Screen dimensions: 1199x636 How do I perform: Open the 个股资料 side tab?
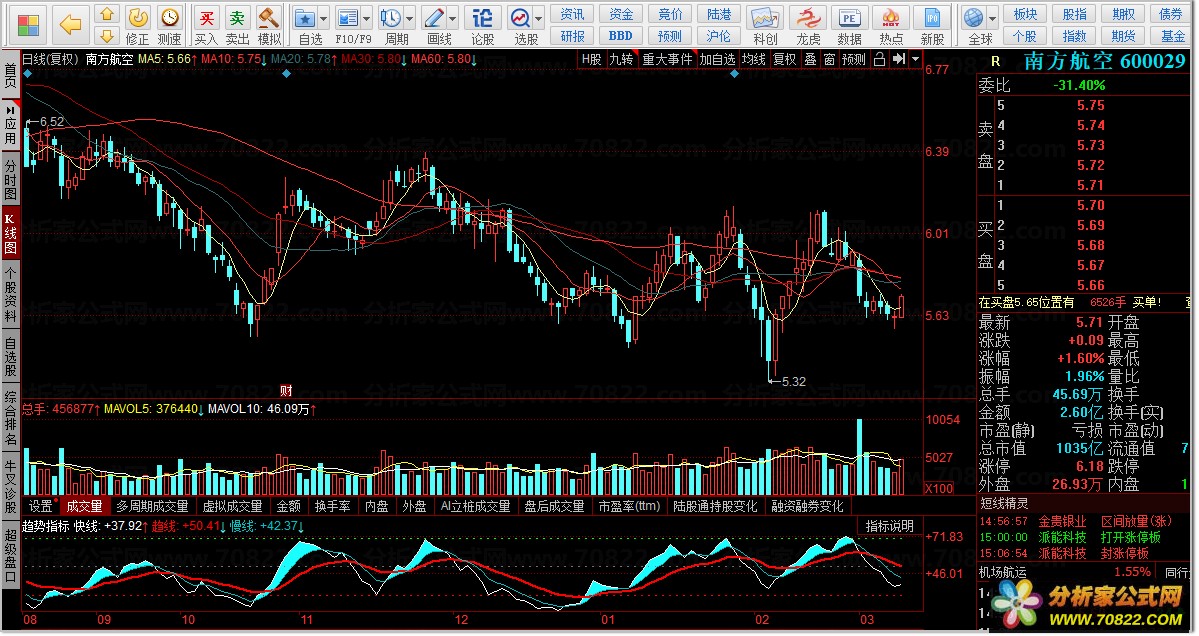pos(11,294)
